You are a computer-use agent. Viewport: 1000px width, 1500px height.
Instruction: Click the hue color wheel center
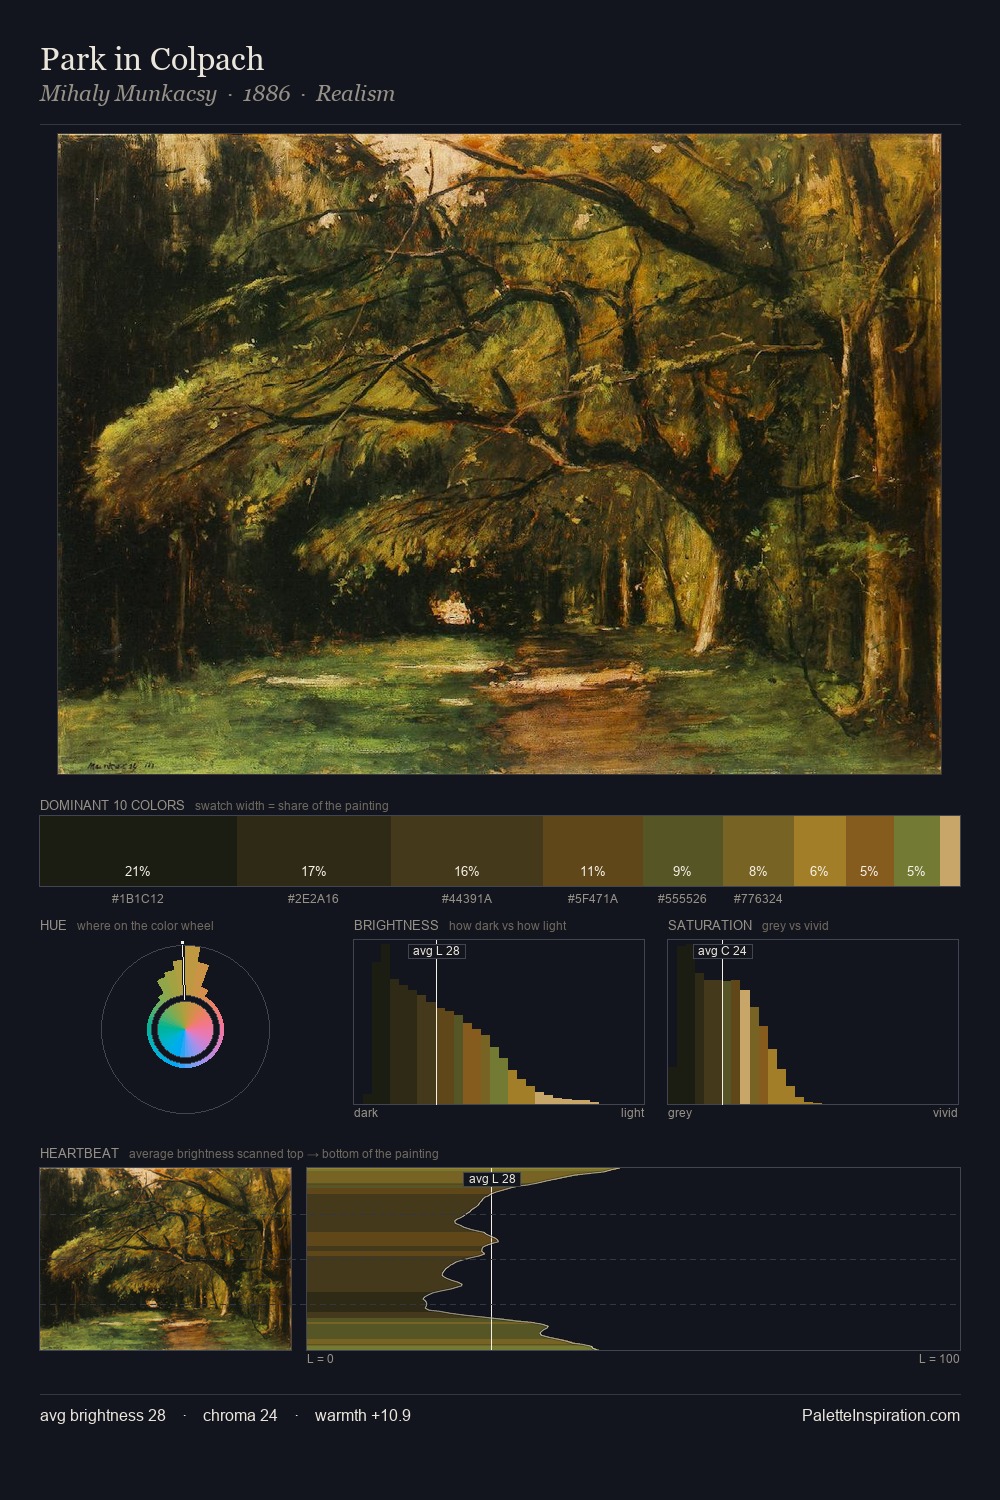pyautogui.click(x=185, y=1029)
